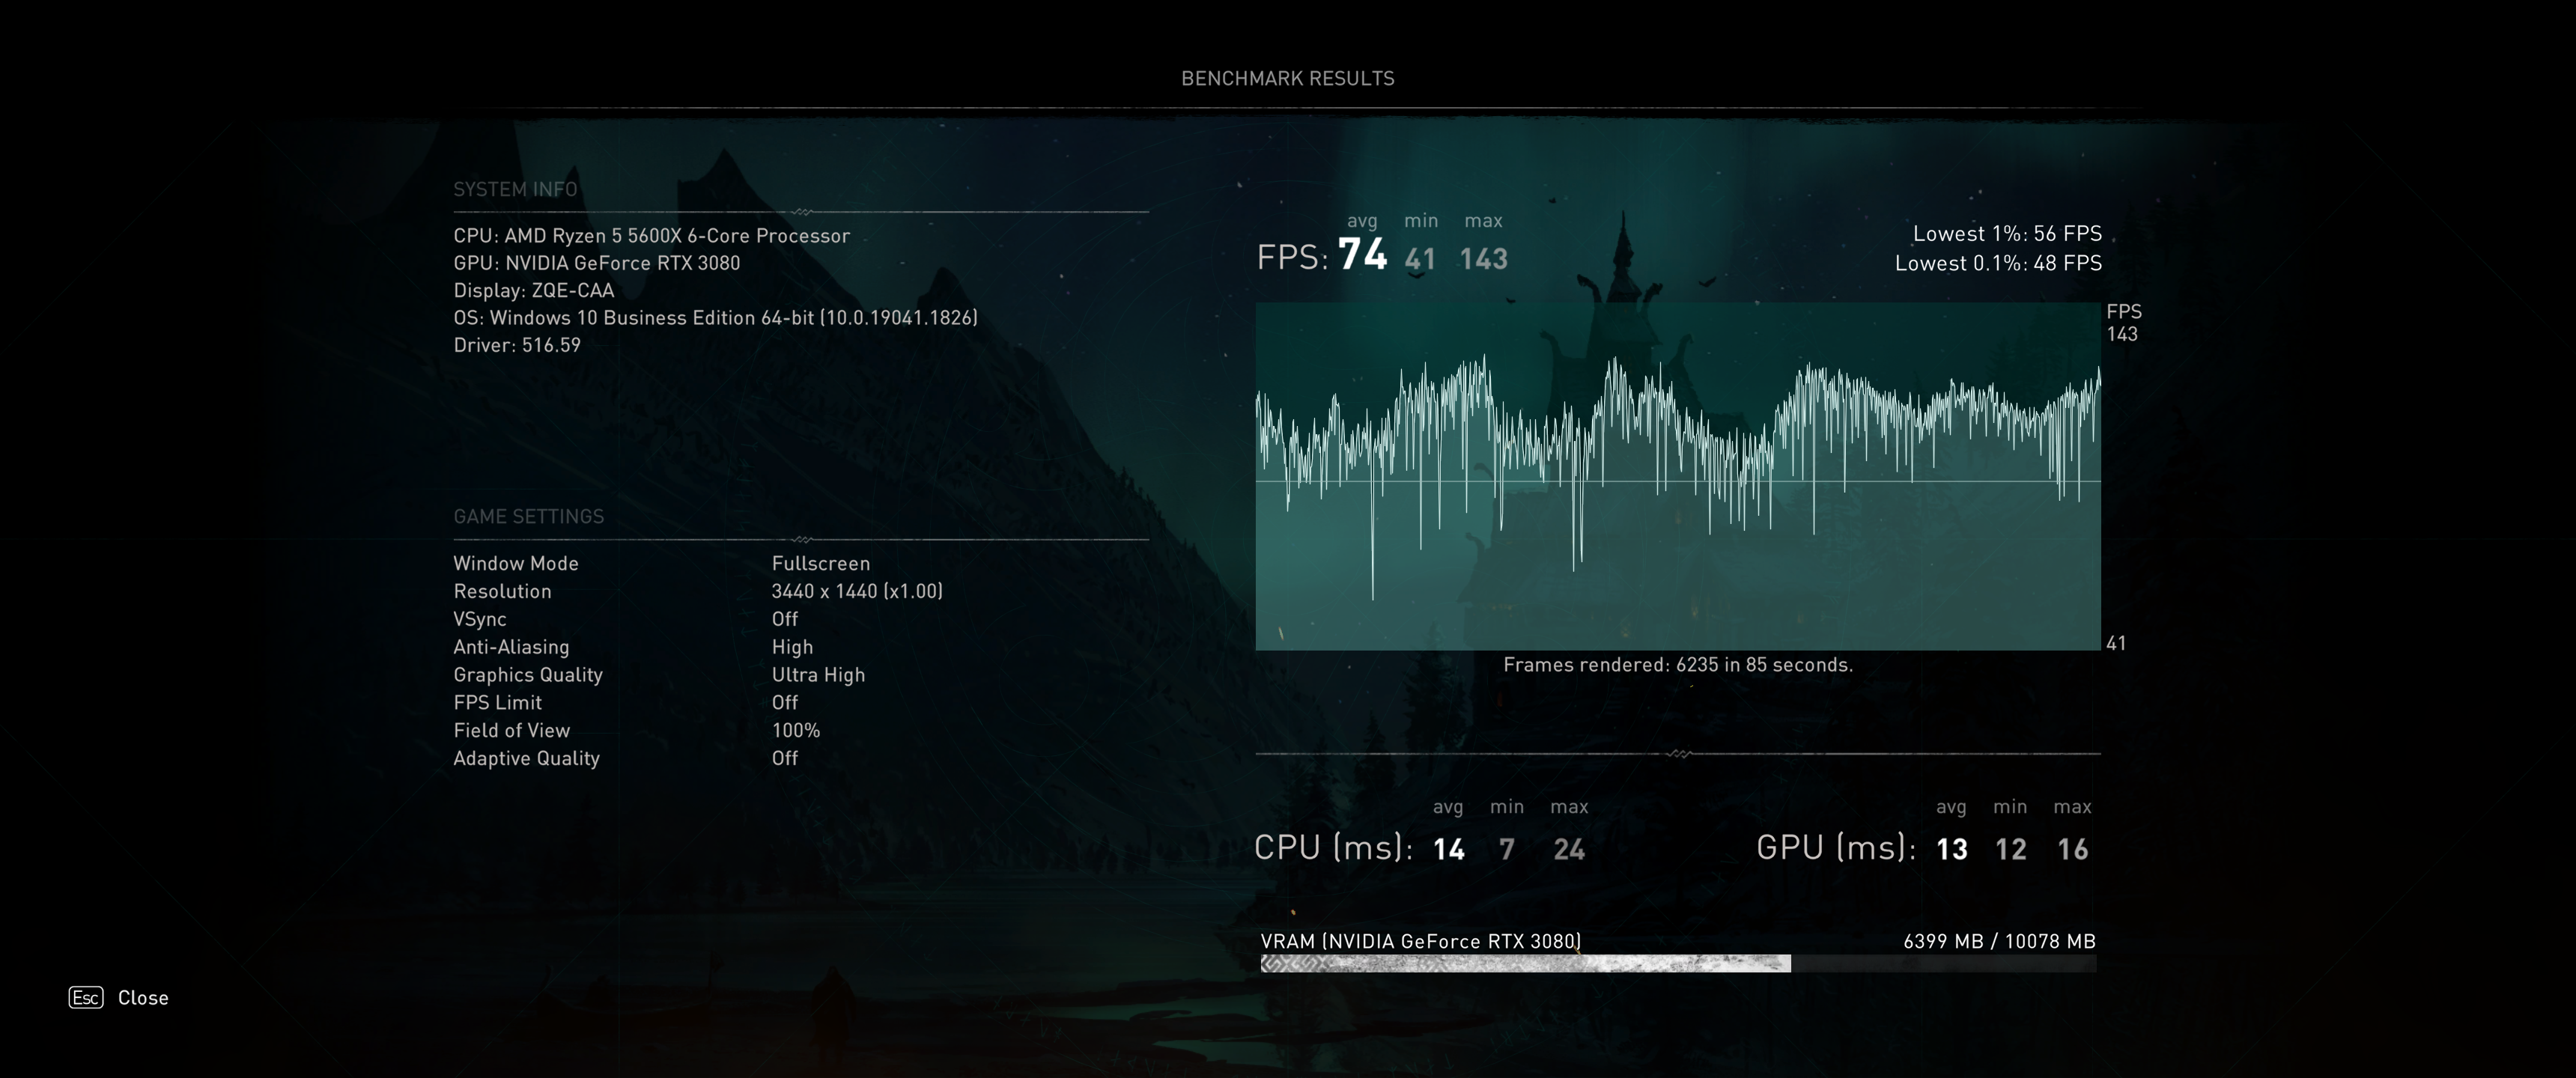Click the GPU (ms) average value

coord(1951,849)
